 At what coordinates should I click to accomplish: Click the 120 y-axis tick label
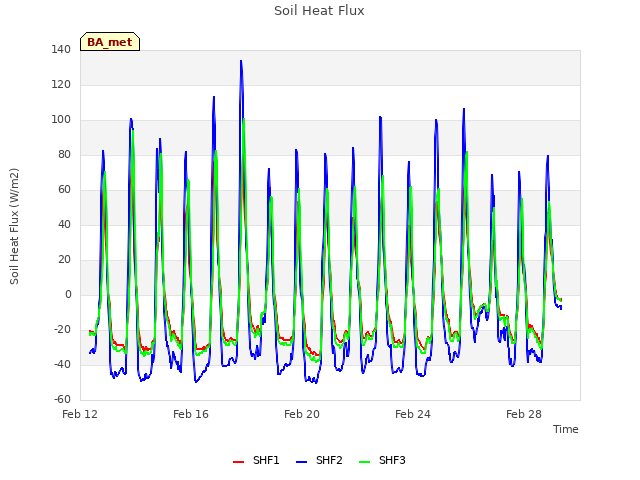[x=61, y=84]
